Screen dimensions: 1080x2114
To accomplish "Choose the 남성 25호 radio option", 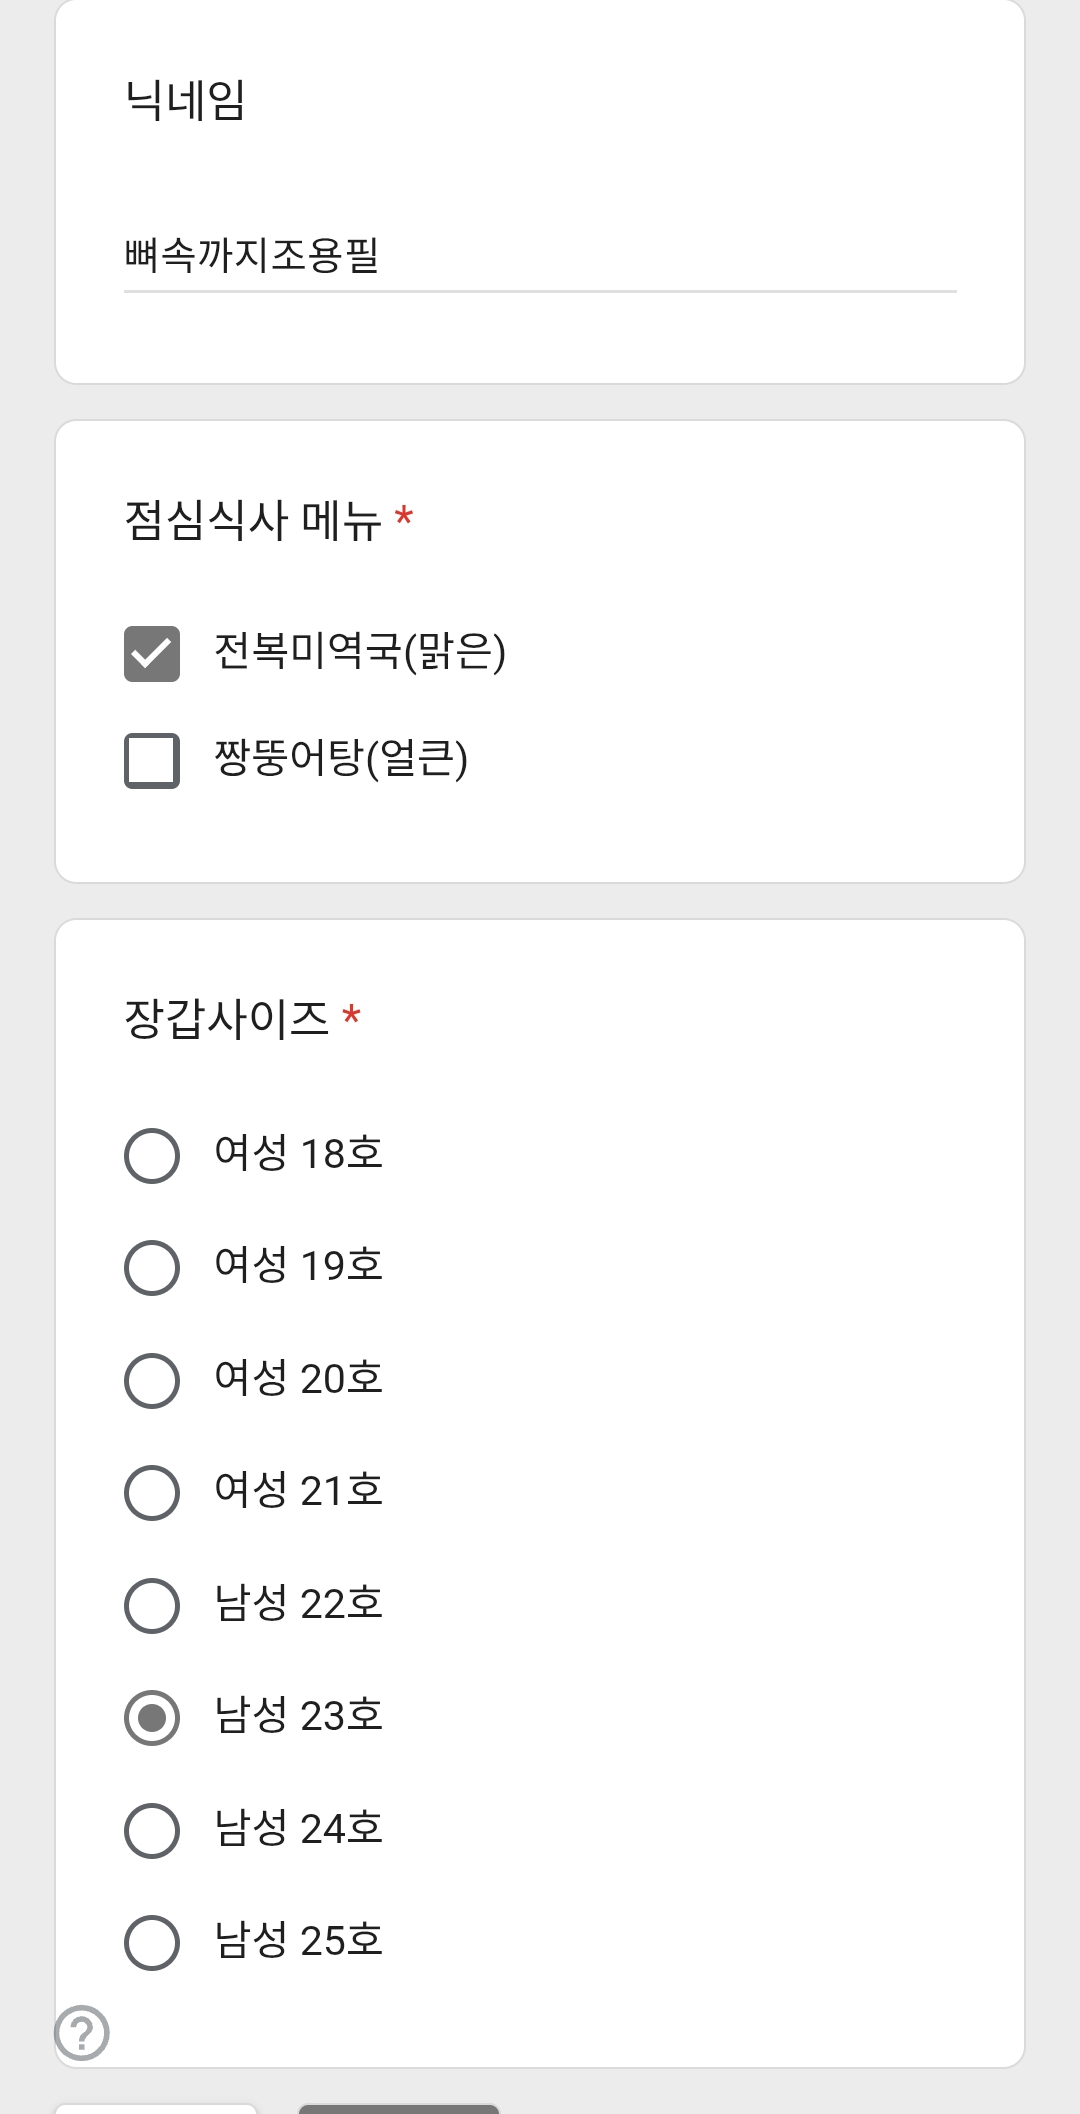I will pos(152,1943).
